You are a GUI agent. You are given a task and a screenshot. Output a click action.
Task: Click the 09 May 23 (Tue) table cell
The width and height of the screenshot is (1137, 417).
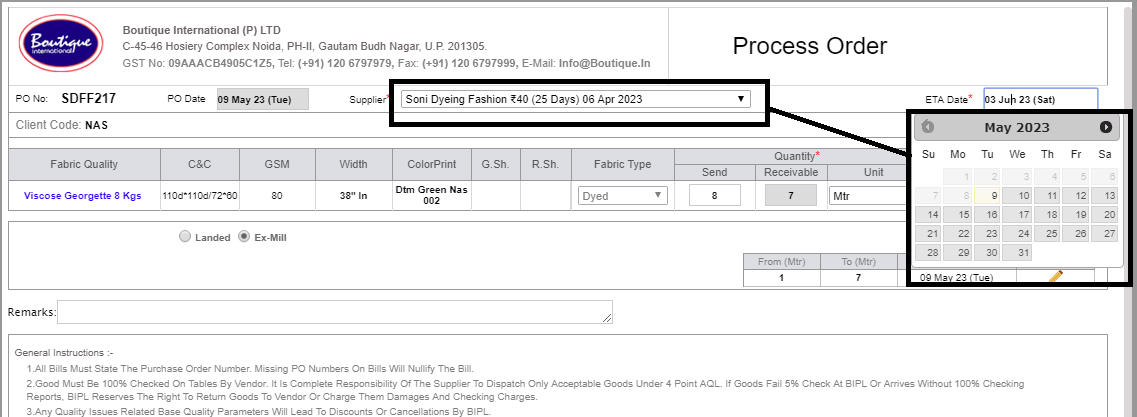pos(956,277)
